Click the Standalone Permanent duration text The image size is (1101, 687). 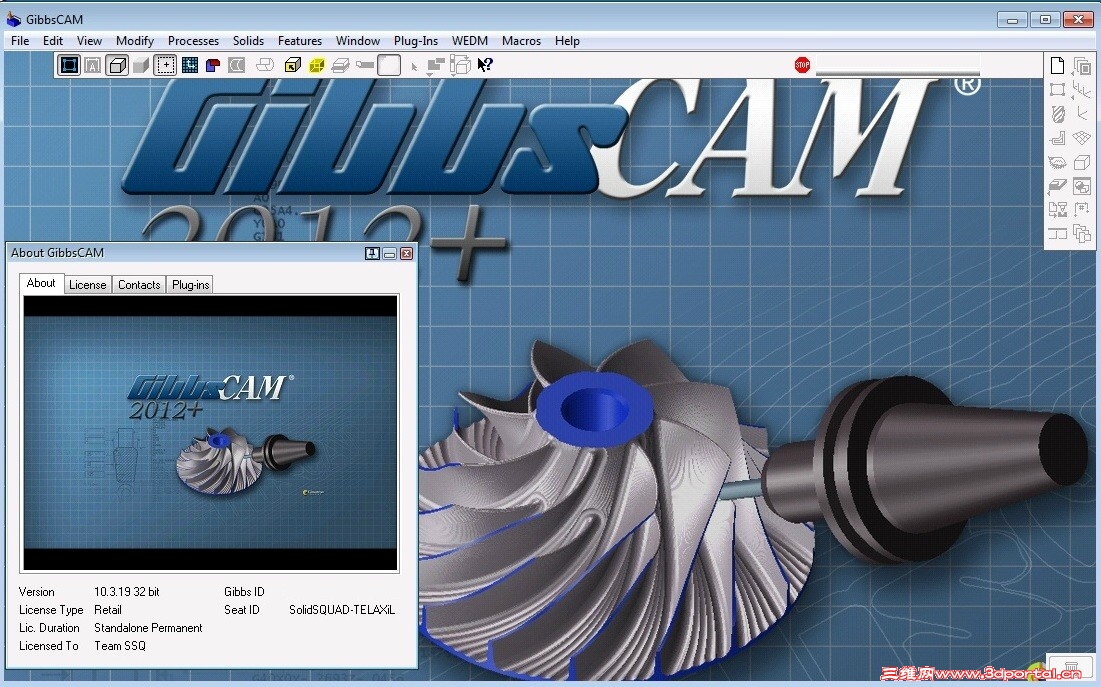click(x=148, y=628)
